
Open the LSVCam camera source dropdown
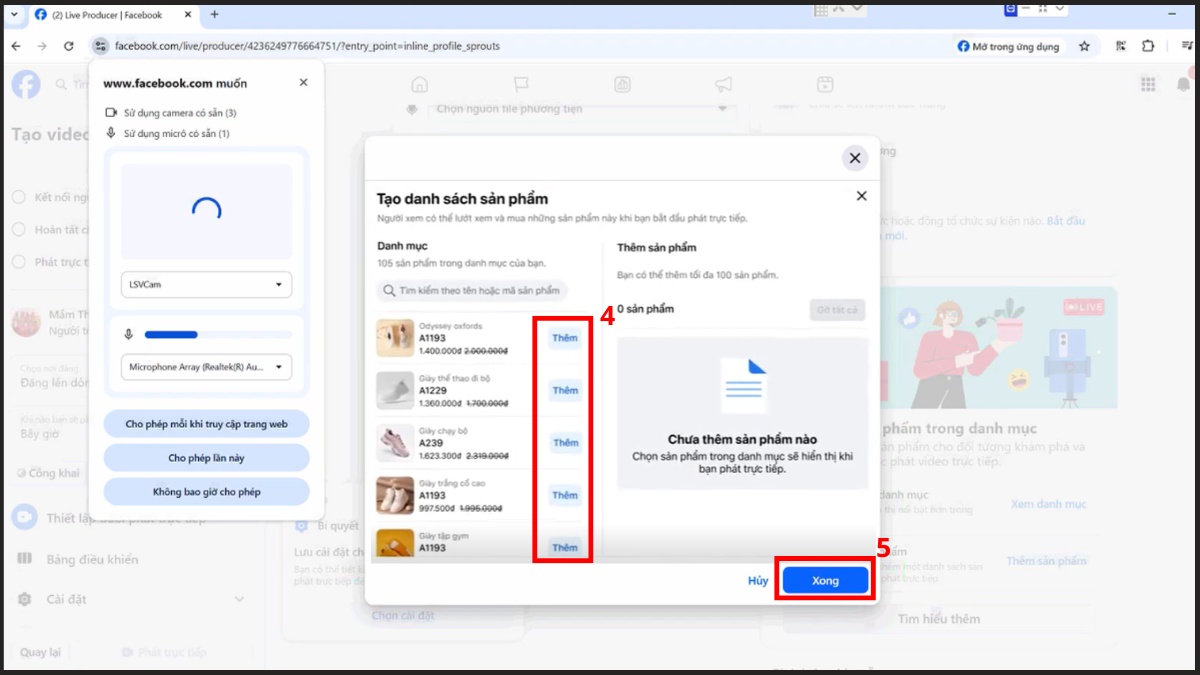coord(205,284)
